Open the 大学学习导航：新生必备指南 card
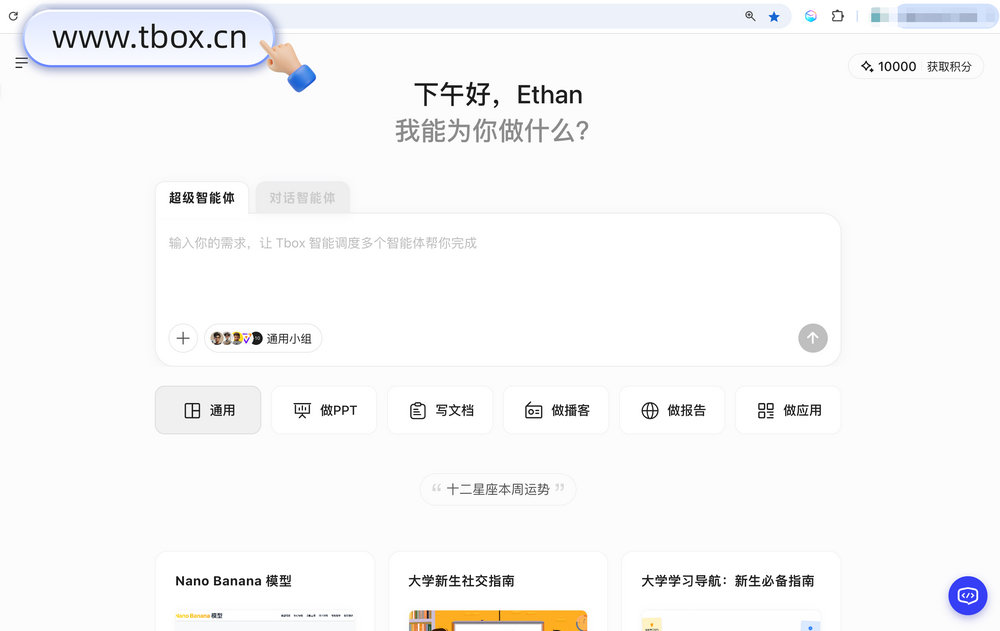This screenshot has height=631, width=1000. click(x=731, y=591)
